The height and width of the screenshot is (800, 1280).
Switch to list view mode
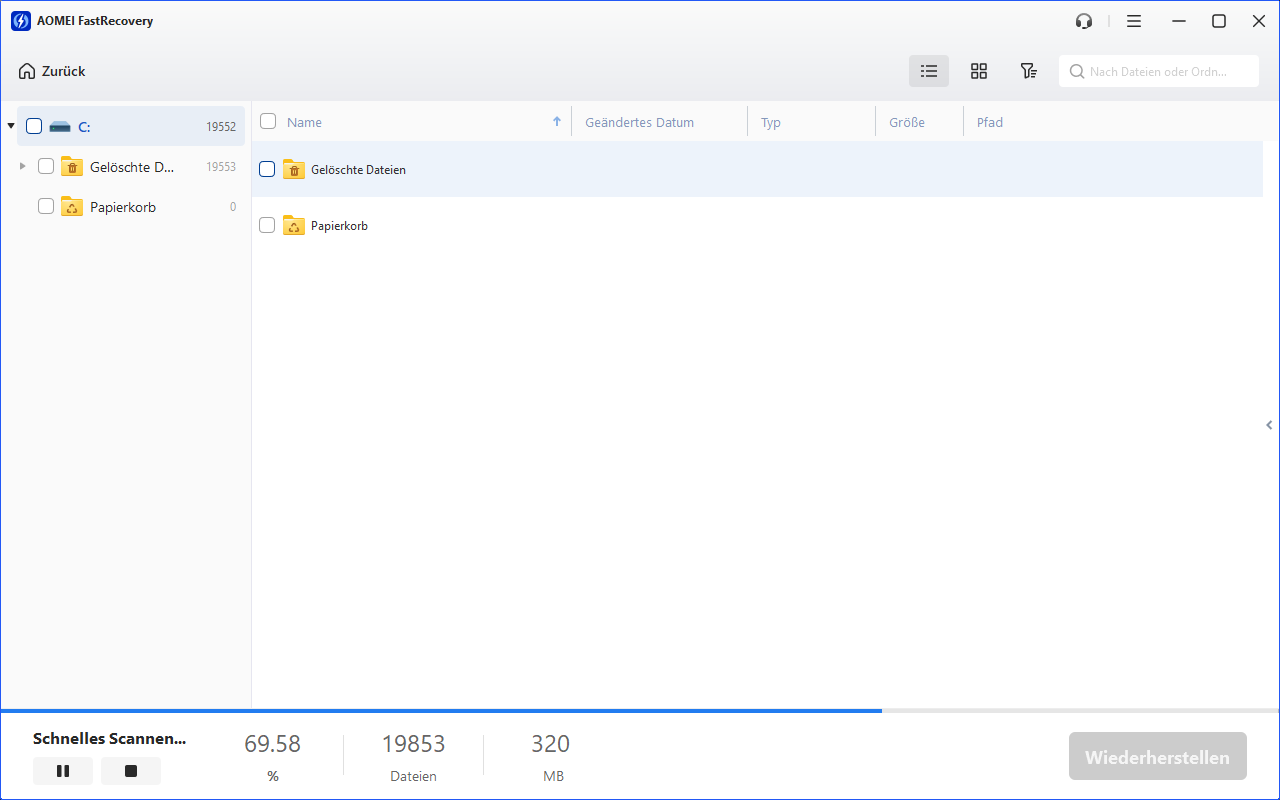tap(929, 71)
